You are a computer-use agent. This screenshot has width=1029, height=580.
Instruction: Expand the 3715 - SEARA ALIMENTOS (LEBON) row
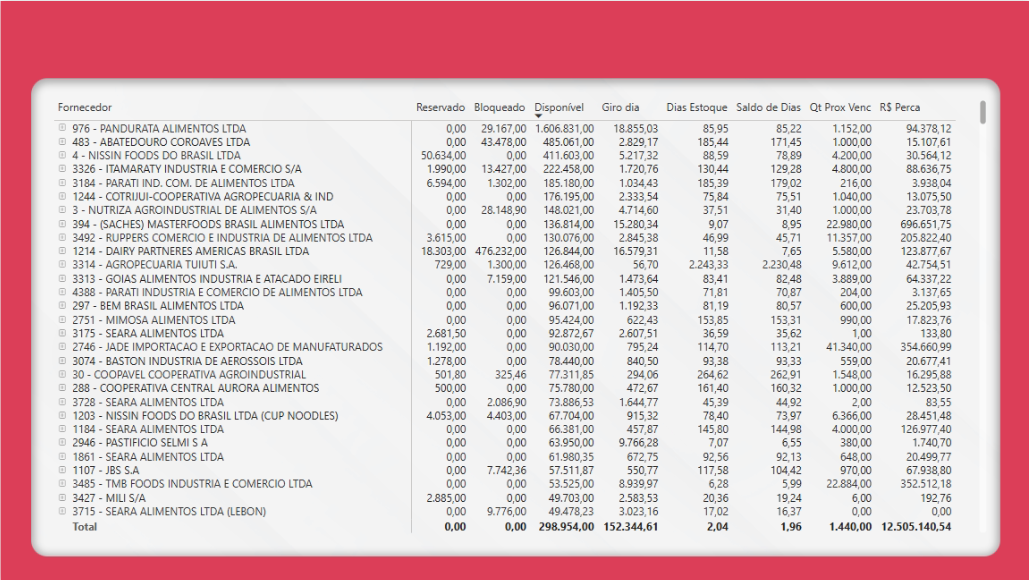click(x=62, y=510)
